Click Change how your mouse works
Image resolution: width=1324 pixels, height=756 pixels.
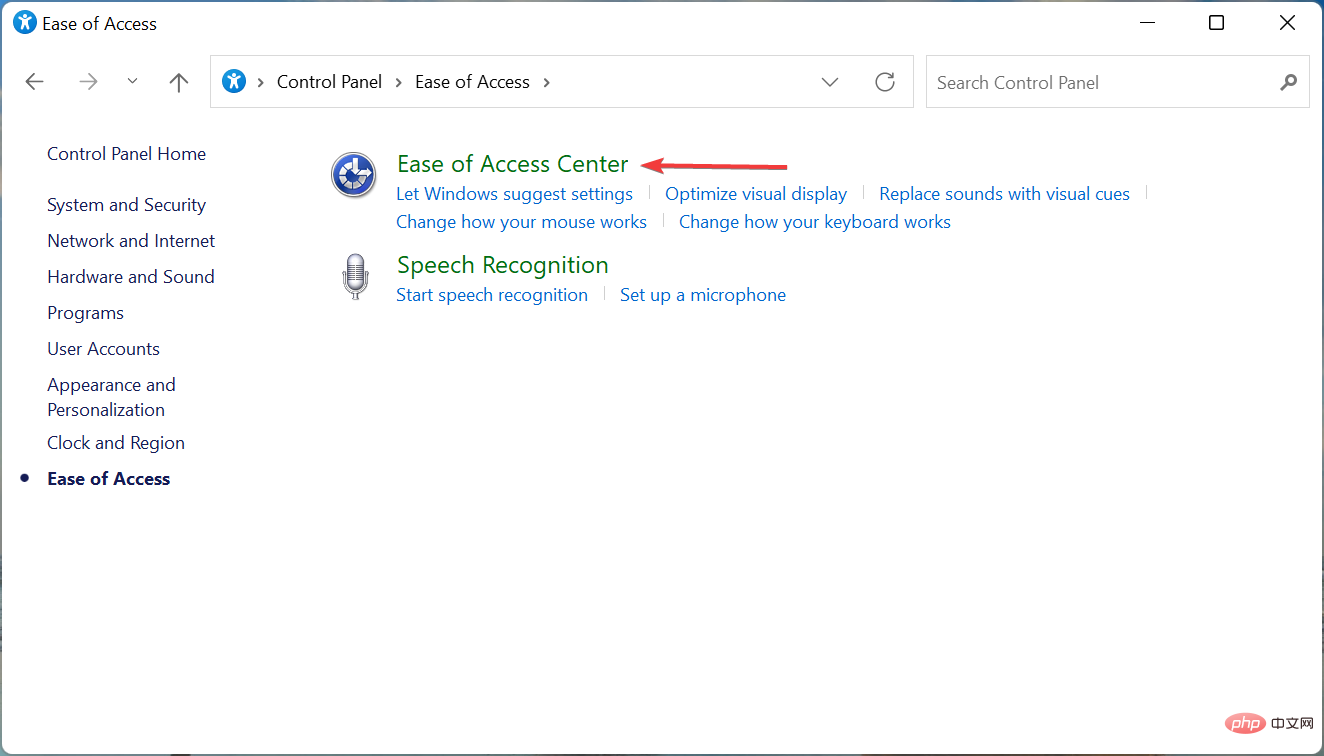pyautogui.click(x=521, y=222)
